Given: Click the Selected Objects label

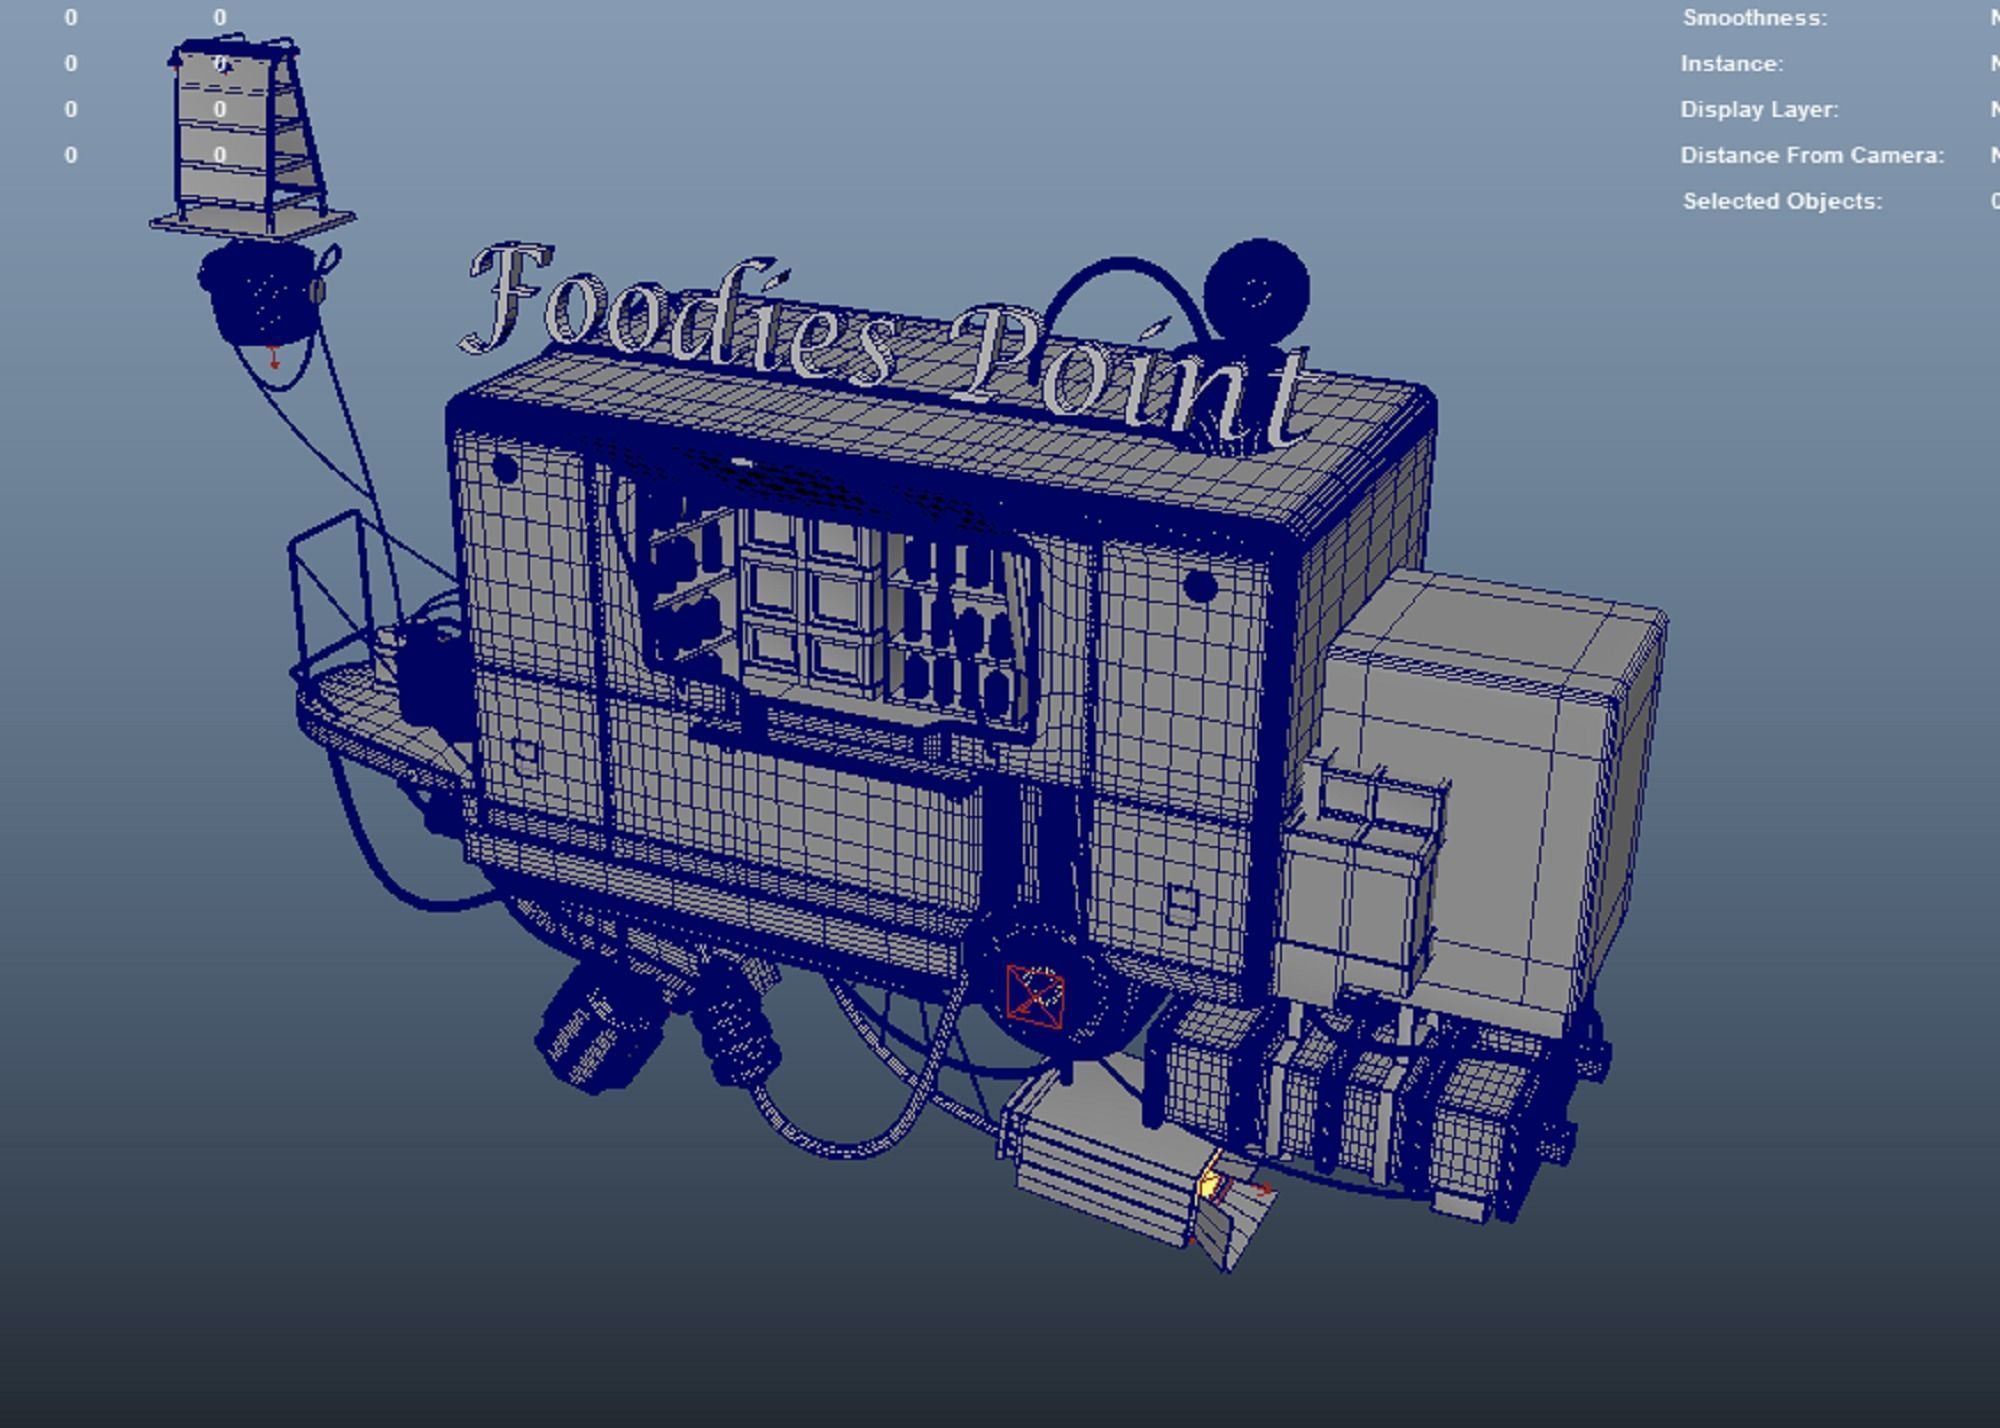Looking at the screenshot, I should tap(1782, 201).
